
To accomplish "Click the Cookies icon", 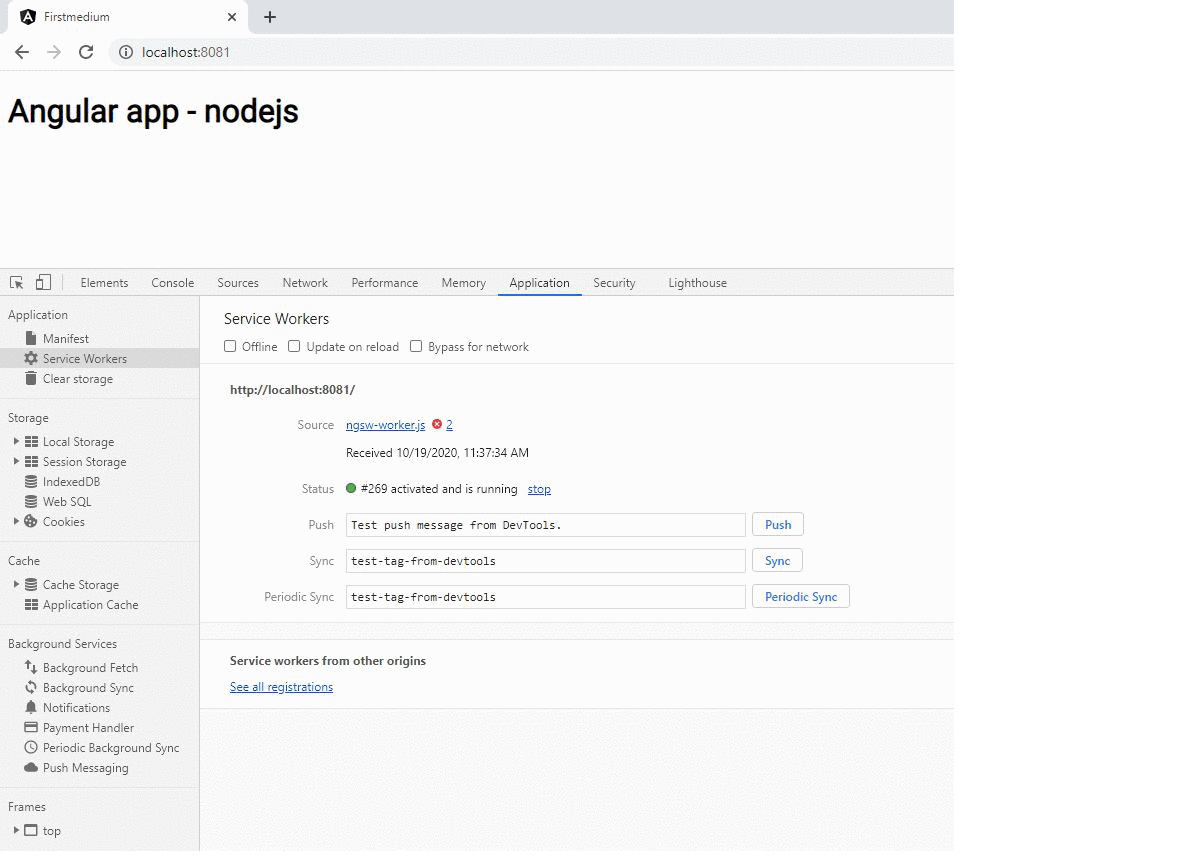I will click(31, 522).
